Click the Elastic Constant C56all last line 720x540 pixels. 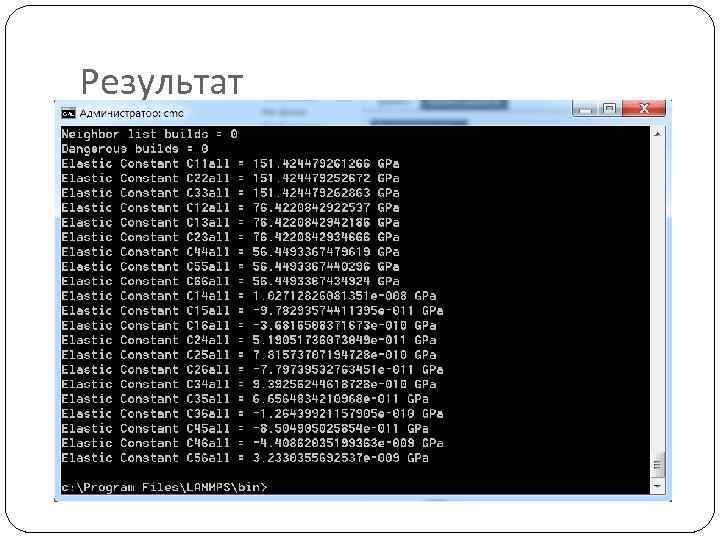245,458
